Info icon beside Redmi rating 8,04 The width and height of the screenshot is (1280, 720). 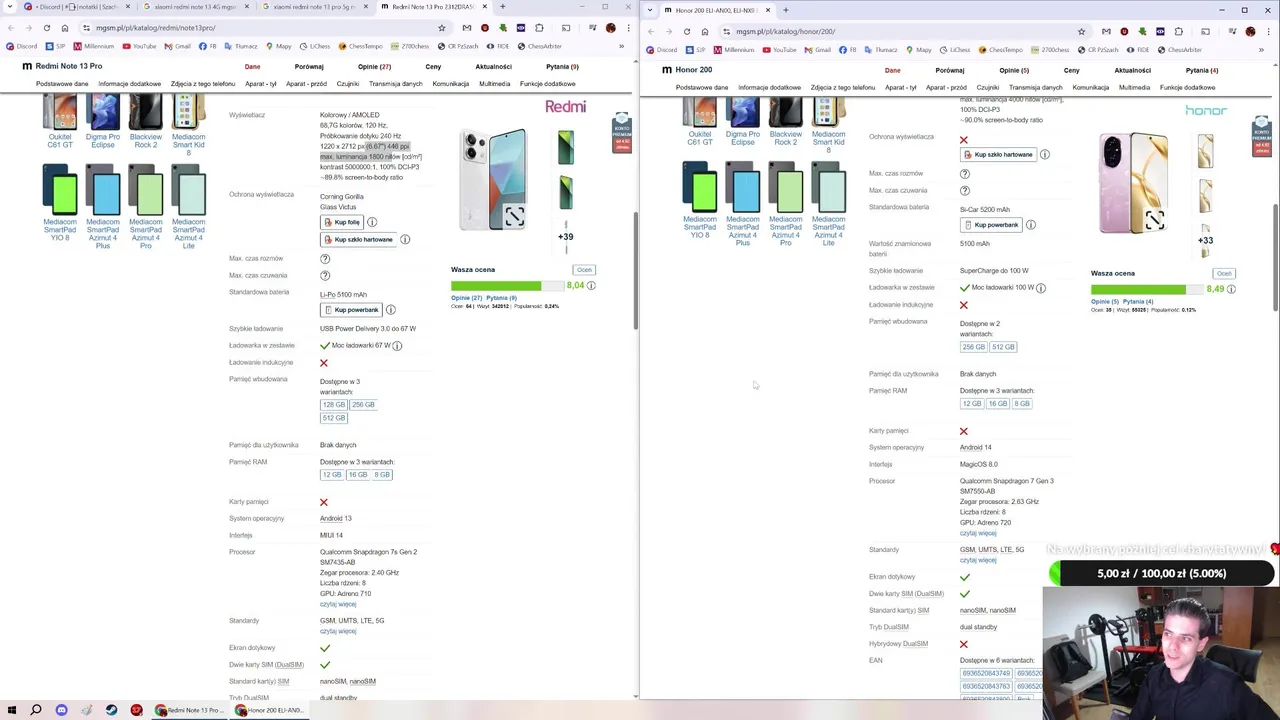pyautogui.click(x=591, y=286)
